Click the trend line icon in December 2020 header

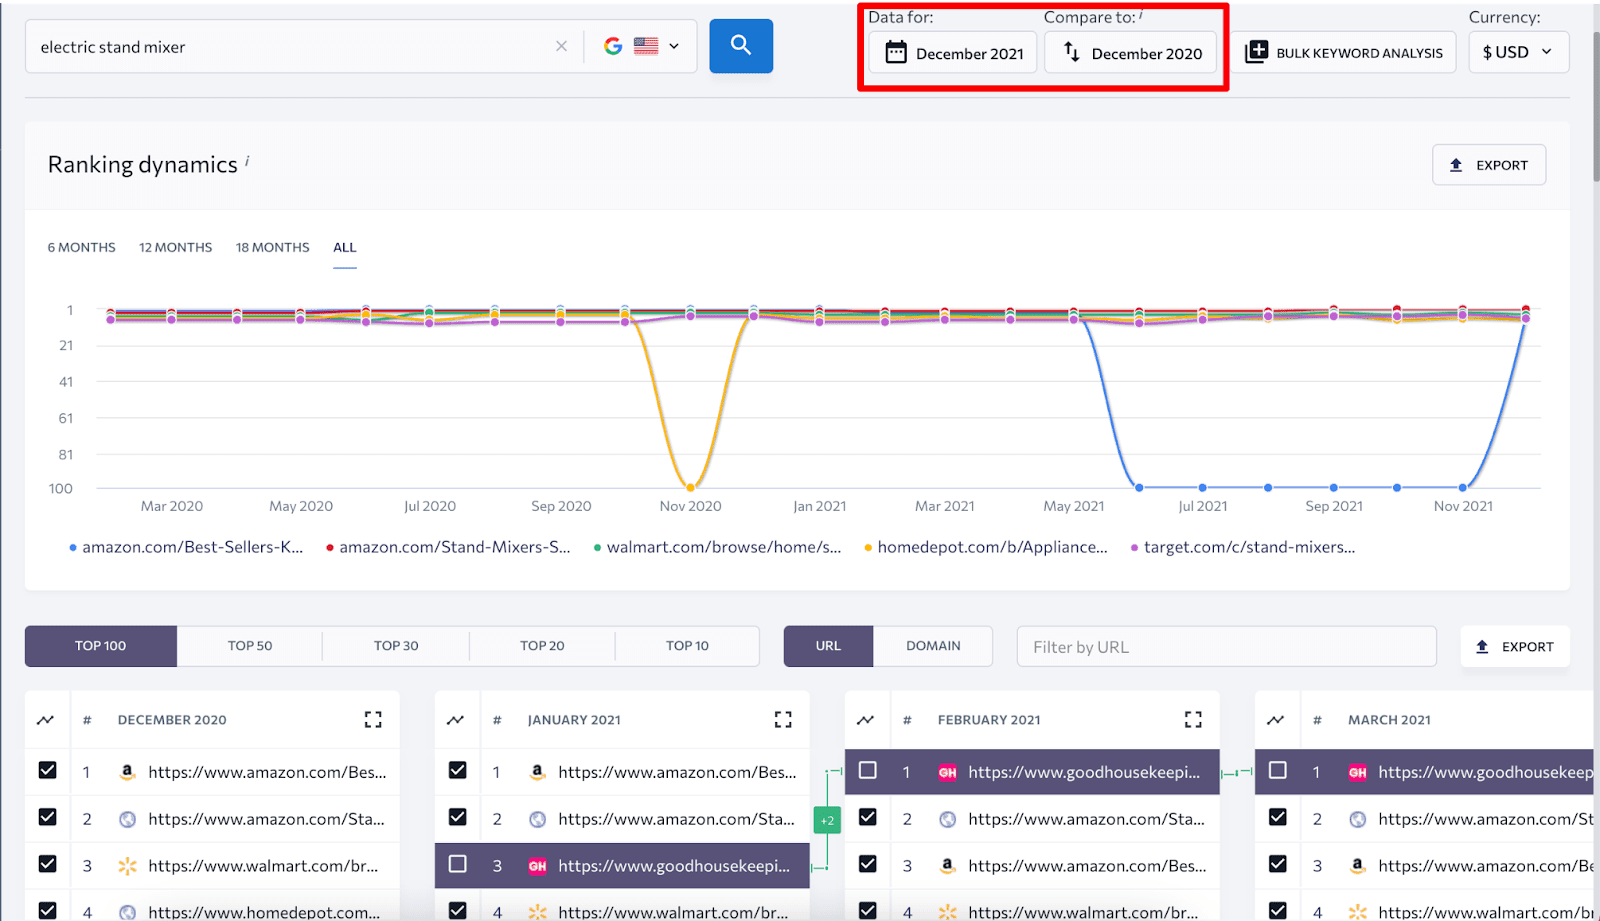coord(46,720)
